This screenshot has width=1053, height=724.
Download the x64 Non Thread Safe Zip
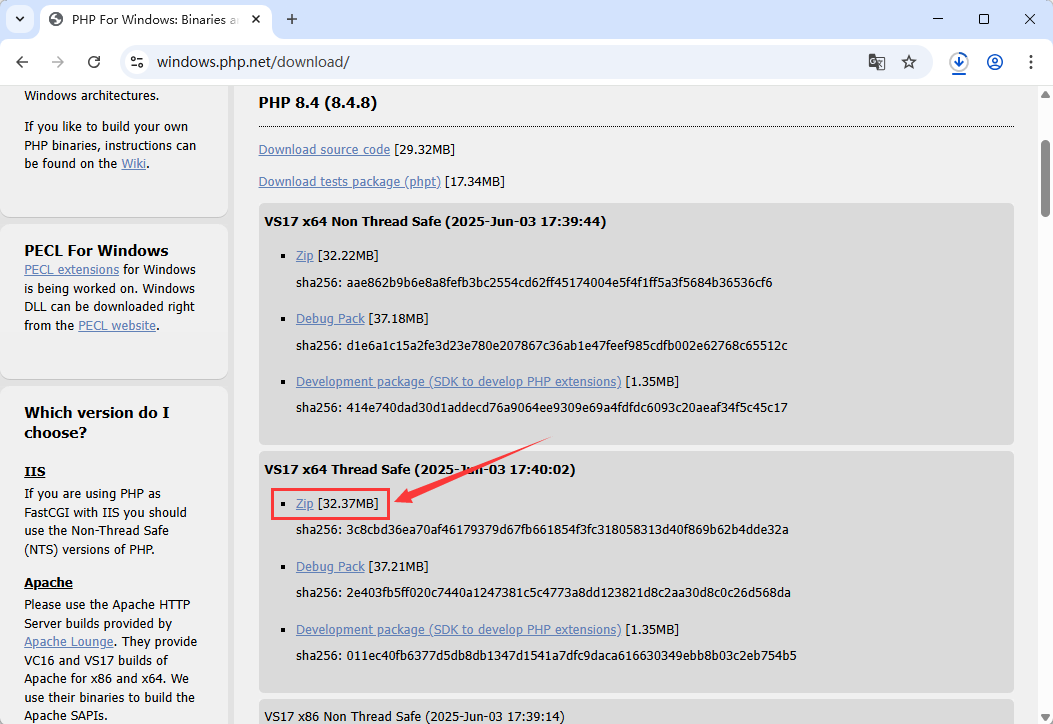point(305,256)
